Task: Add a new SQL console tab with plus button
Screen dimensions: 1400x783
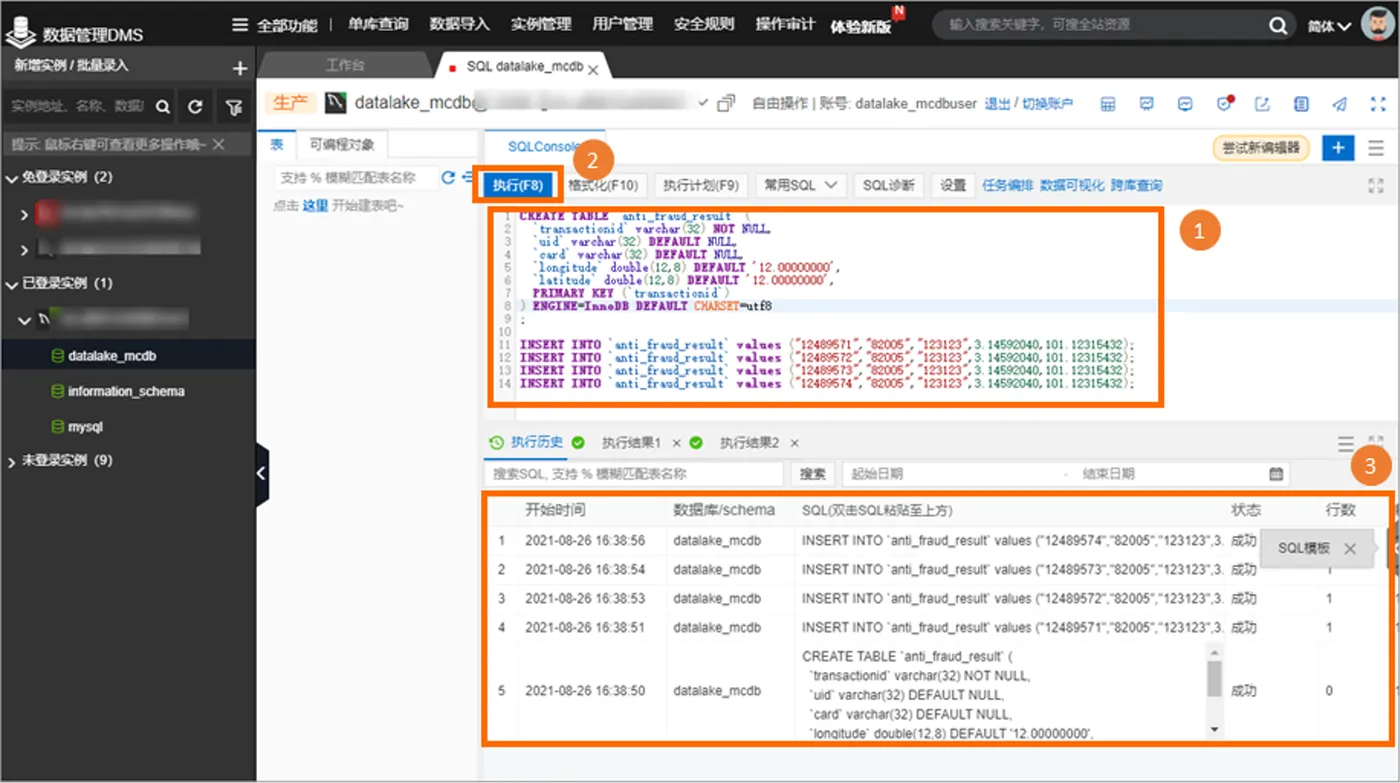Action: (1338, 148)
